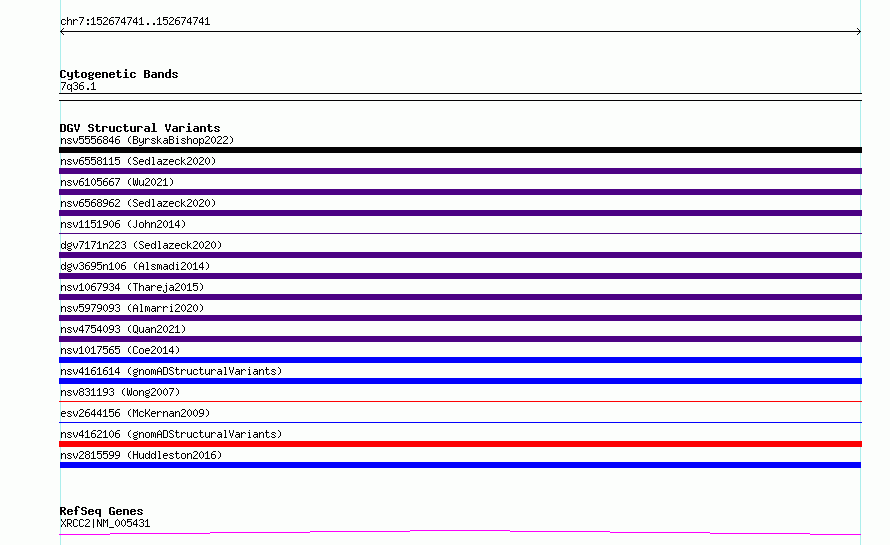This screenshot has width=890, height=545.
Task: Open variant nsv4754093 (Quan2021) label
Action: (123, 329)
